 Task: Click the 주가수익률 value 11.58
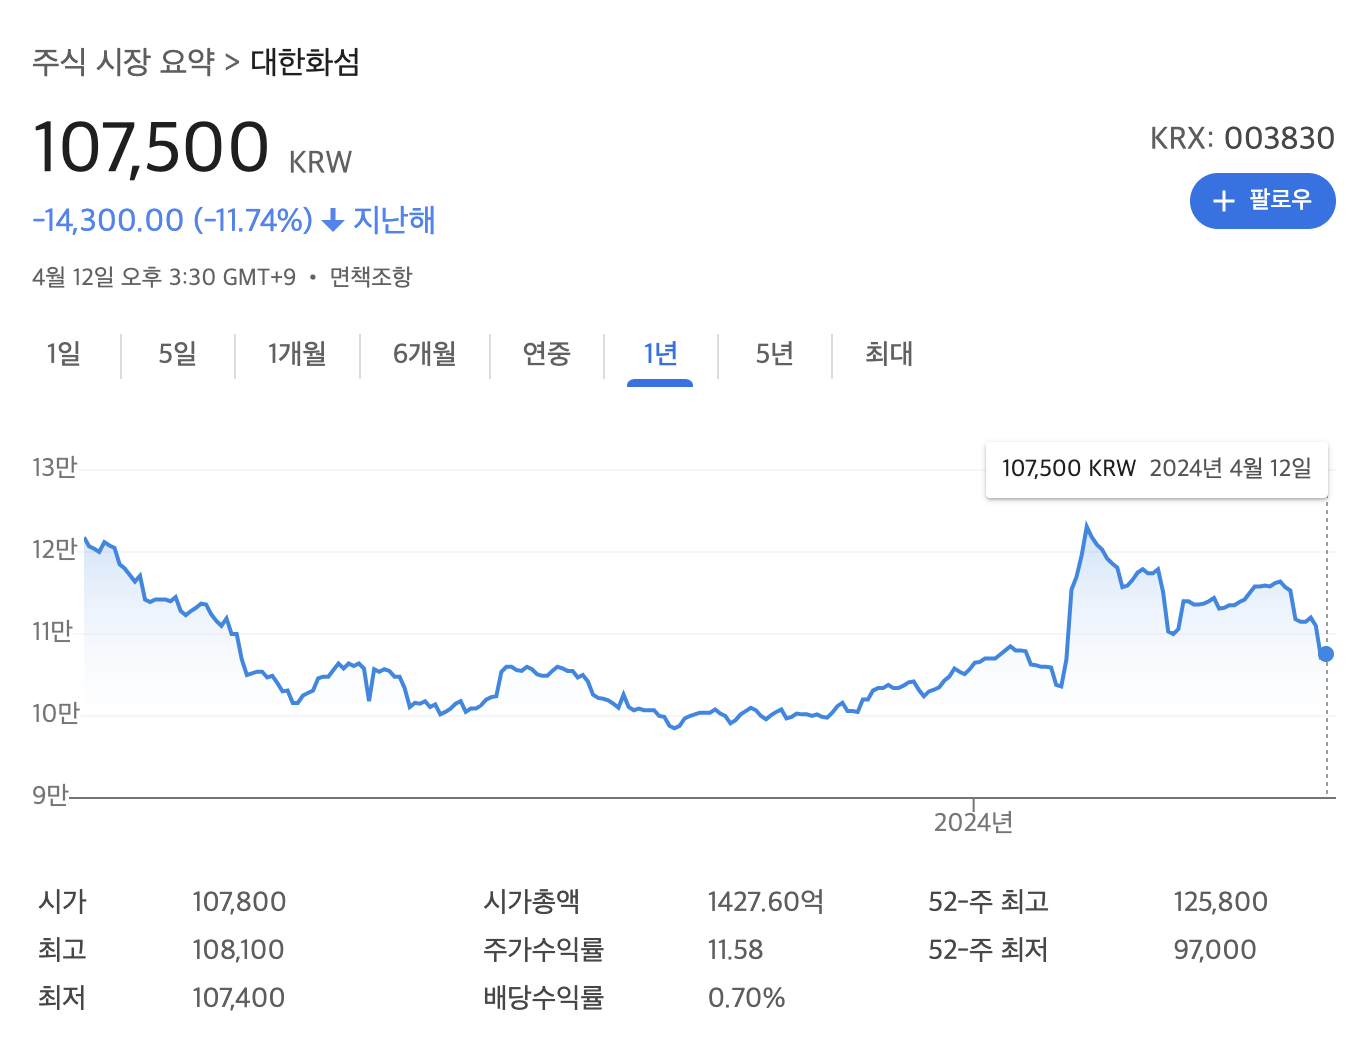735,950
